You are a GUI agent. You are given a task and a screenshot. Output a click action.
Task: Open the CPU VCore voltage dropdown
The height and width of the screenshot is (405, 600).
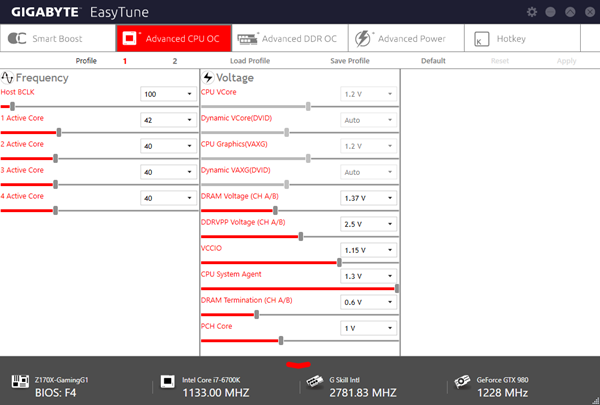pyautogui.click(x=368, y=94)
